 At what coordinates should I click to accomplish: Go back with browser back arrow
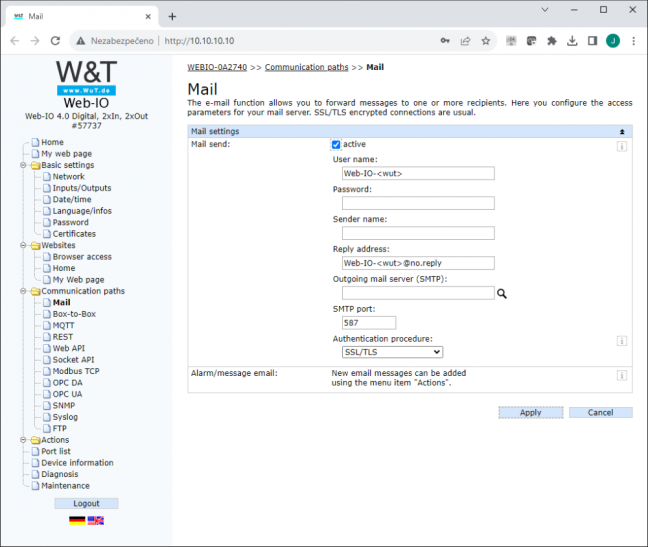click(15, 40)
